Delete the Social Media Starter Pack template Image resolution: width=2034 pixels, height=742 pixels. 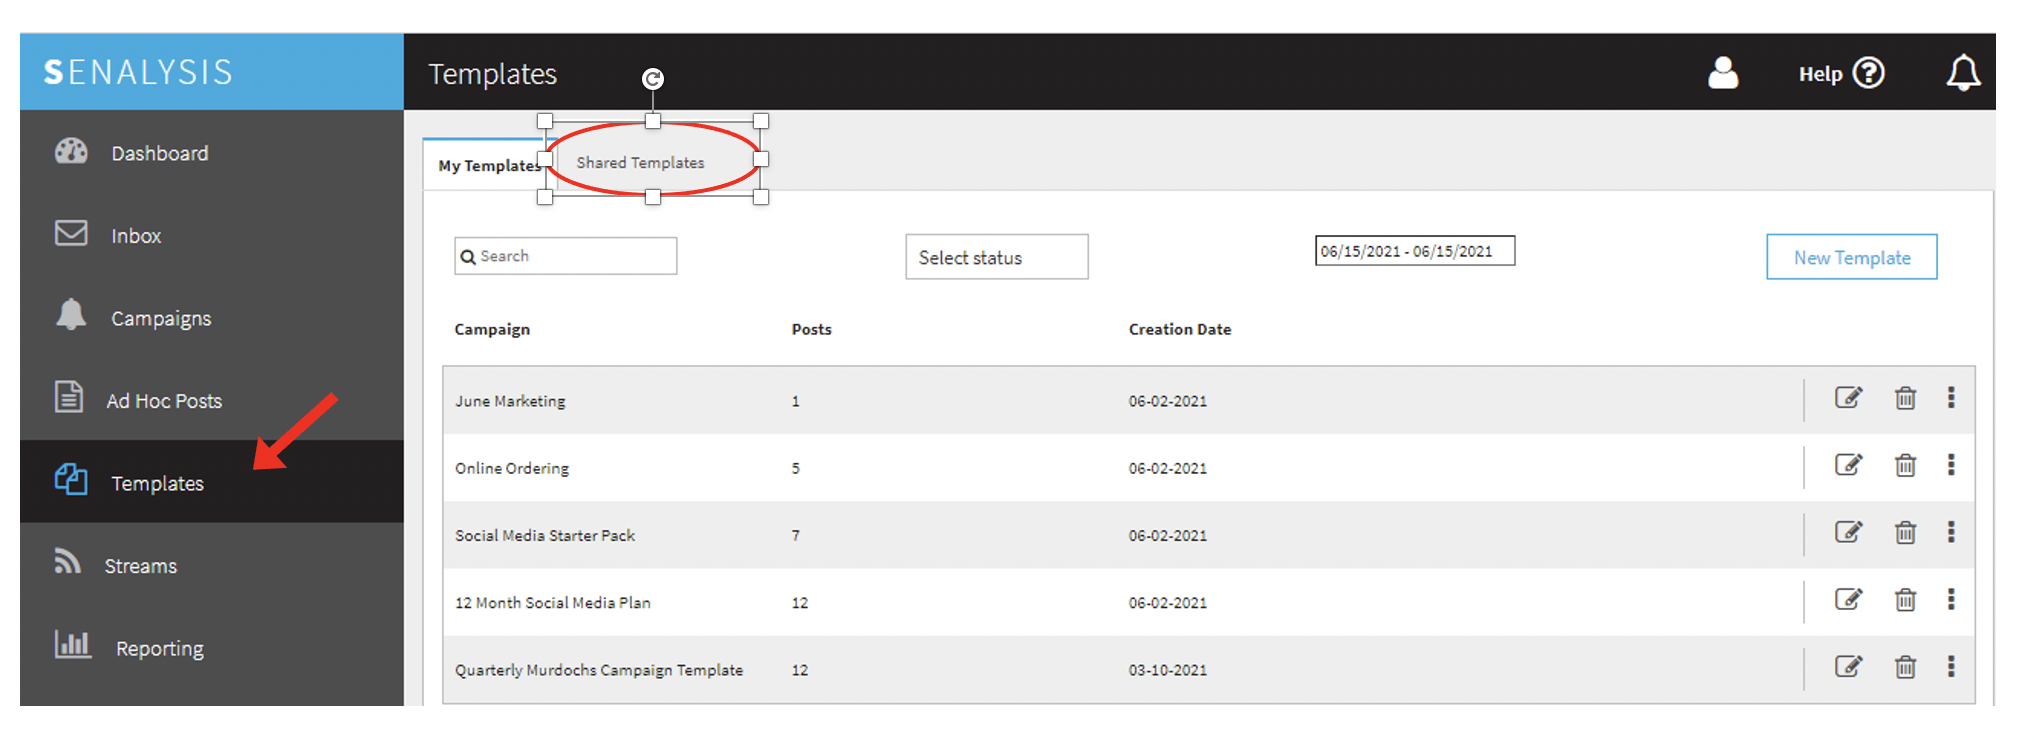pos(1906,532)
